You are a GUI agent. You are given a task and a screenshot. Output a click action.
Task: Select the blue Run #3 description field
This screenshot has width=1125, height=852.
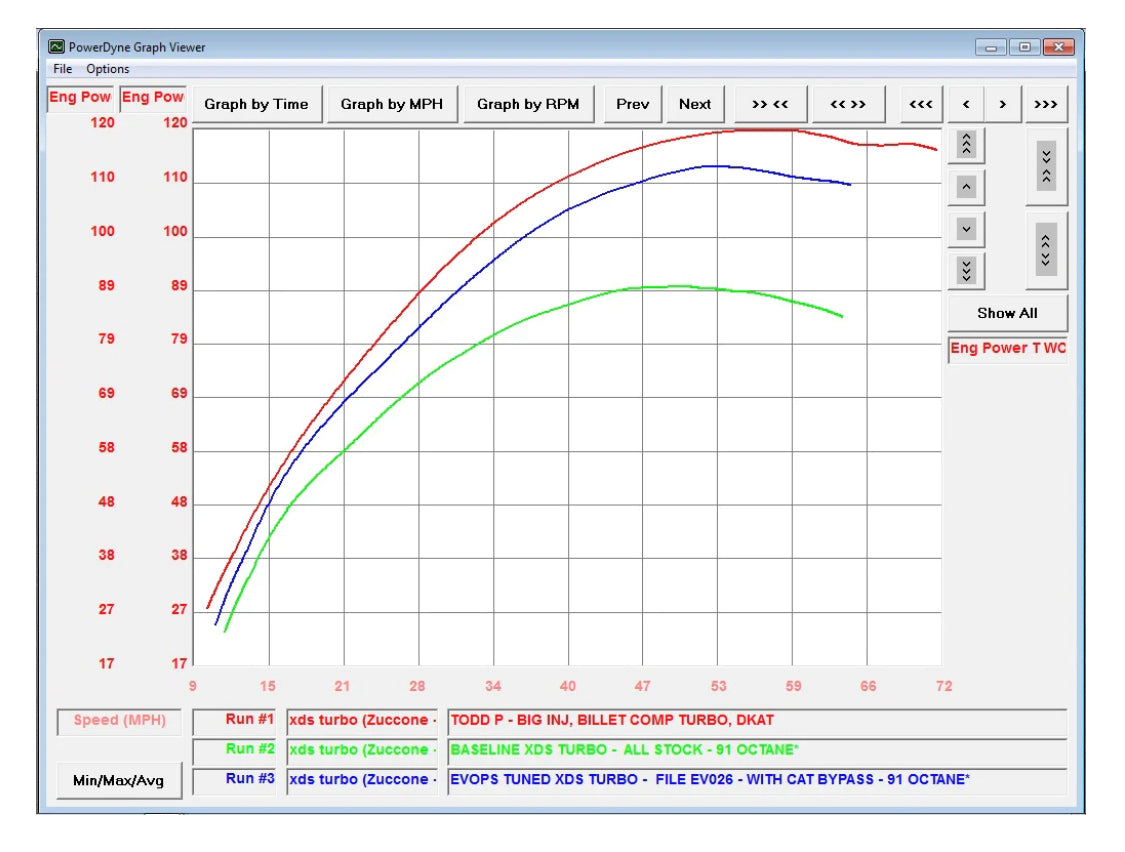click(757, 780)
